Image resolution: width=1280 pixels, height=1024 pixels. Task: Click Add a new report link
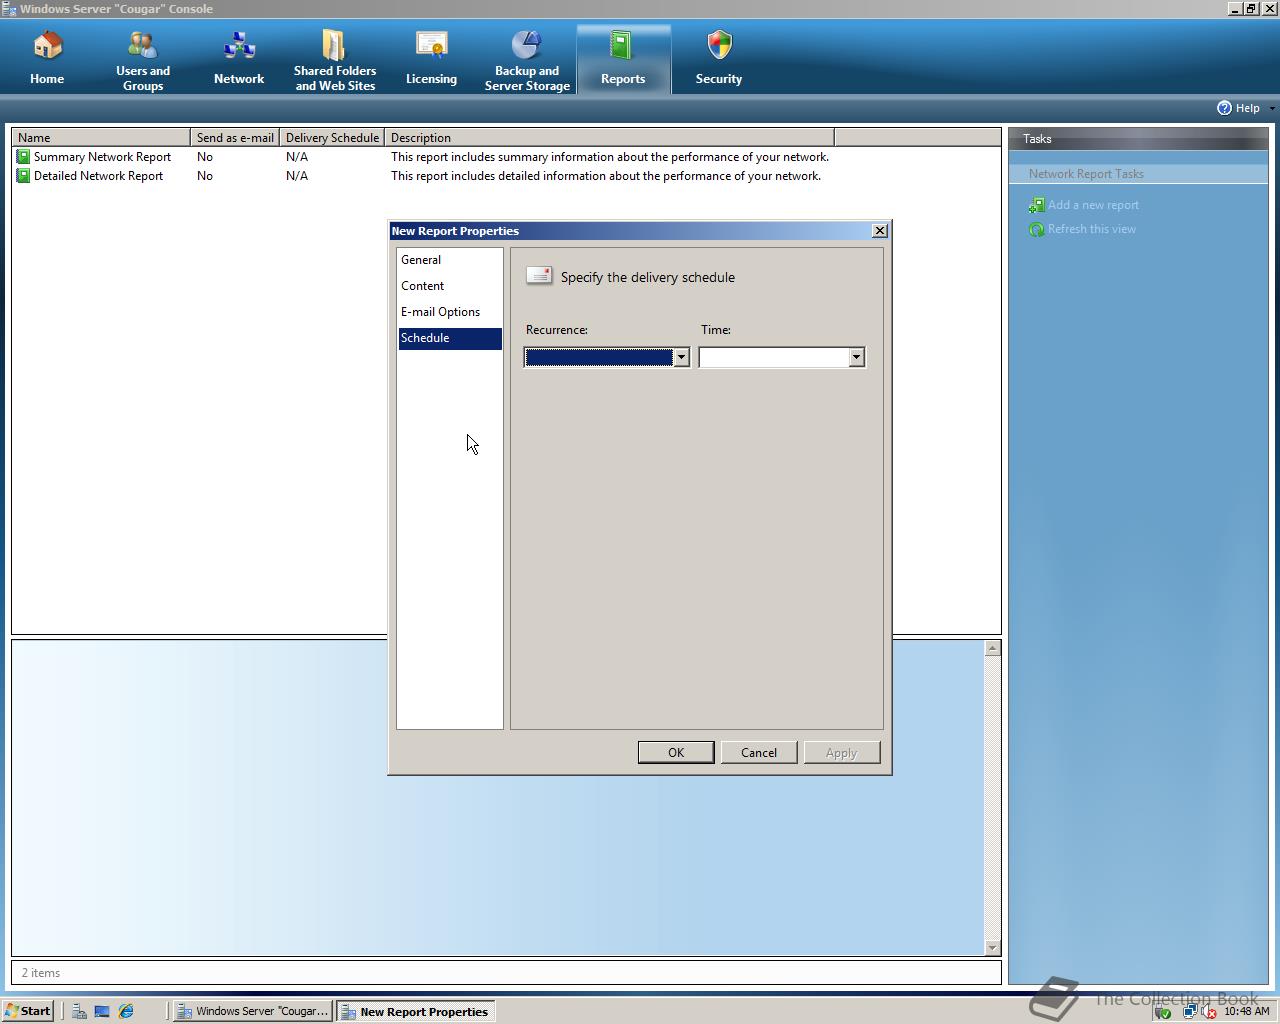(1093, 205)
